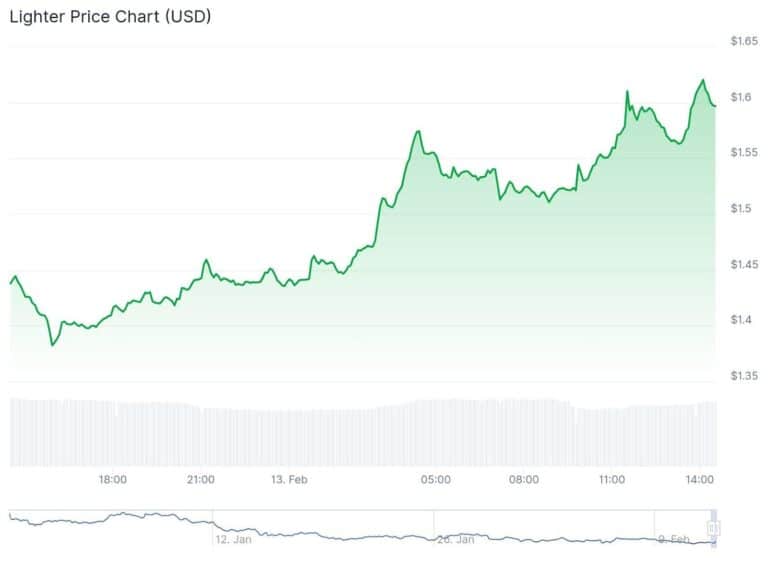Screen dimensions: 768x561
Task: Click the range navigator handle at right edge
Action: click(x=713, y=527)
